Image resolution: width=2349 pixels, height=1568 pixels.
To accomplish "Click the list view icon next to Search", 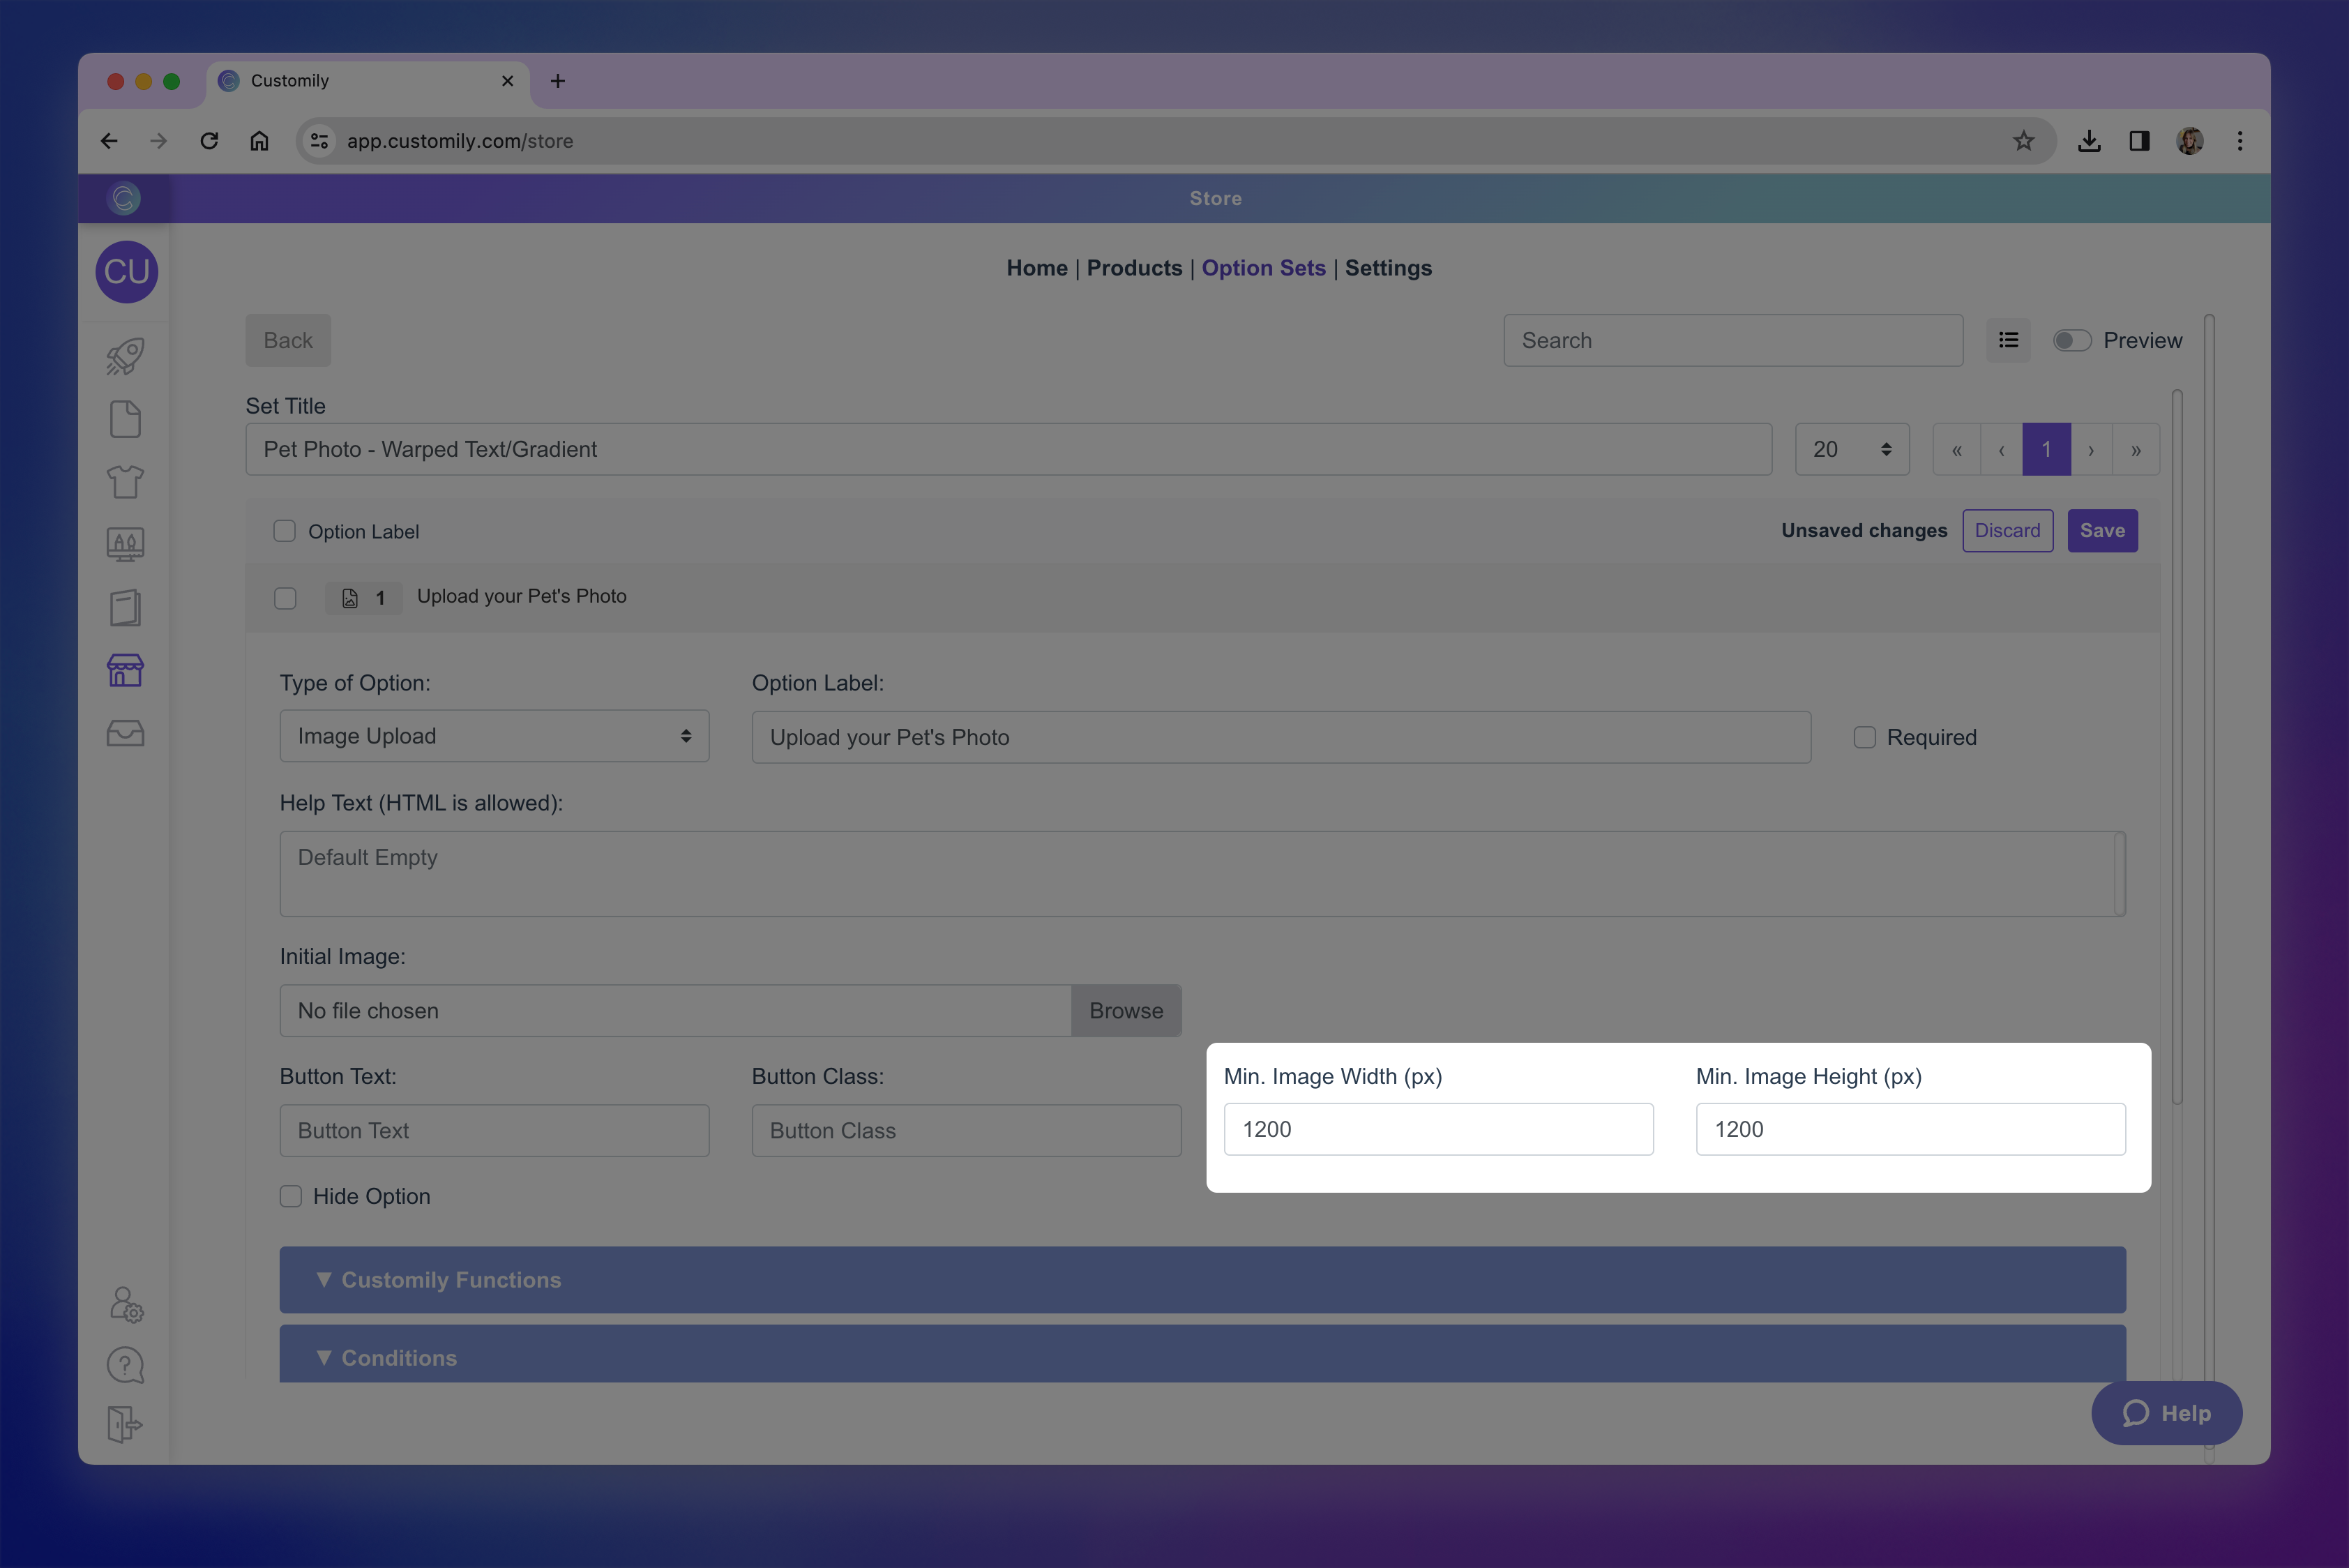I will [2008, 341].
